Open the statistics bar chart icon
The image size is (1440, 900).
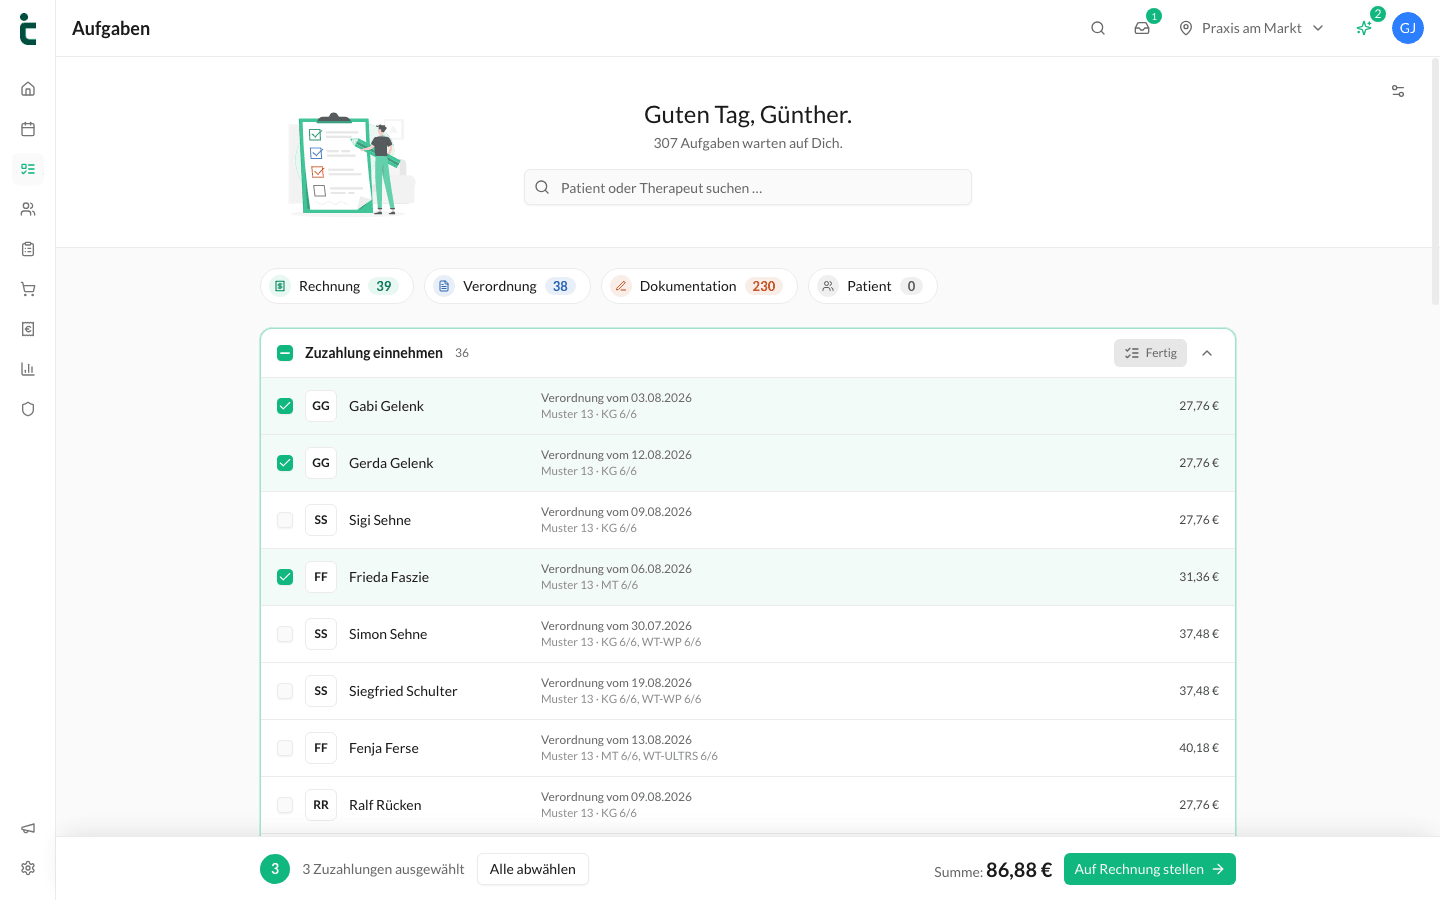(x=28, y=369)
